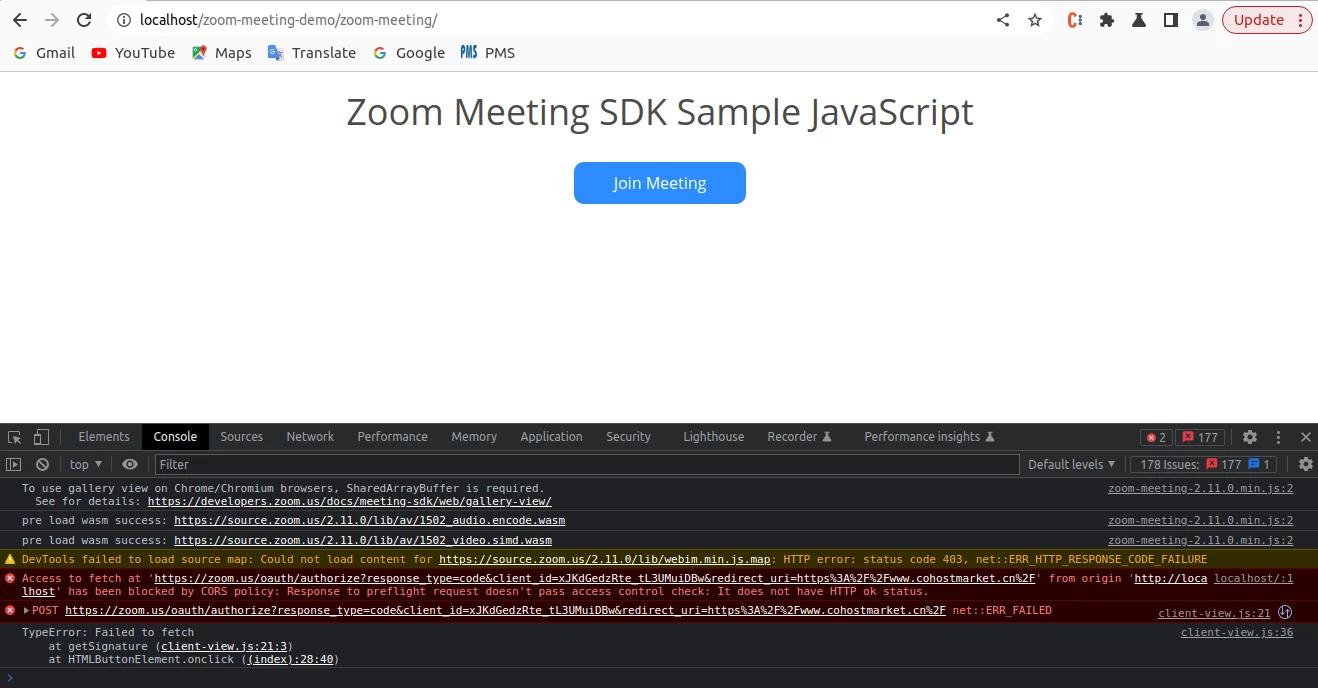Open the red C extension icon
Viewport: 1318px width, 688px height.
1075,20
